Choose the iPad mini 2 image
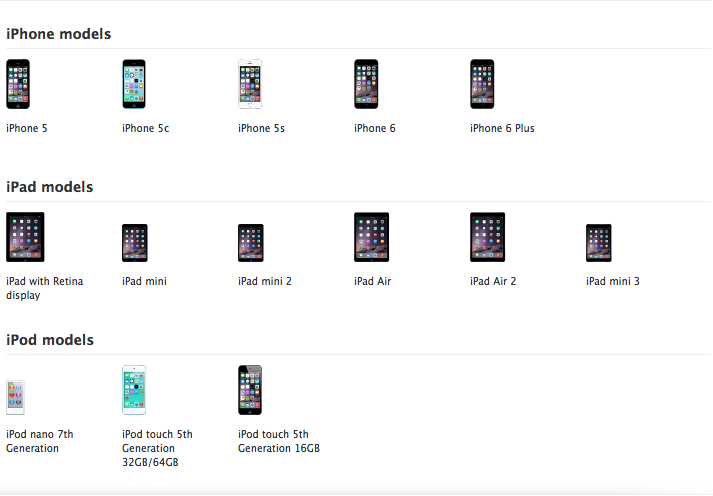This screenshot has height=496, width=713. (251, 243)
